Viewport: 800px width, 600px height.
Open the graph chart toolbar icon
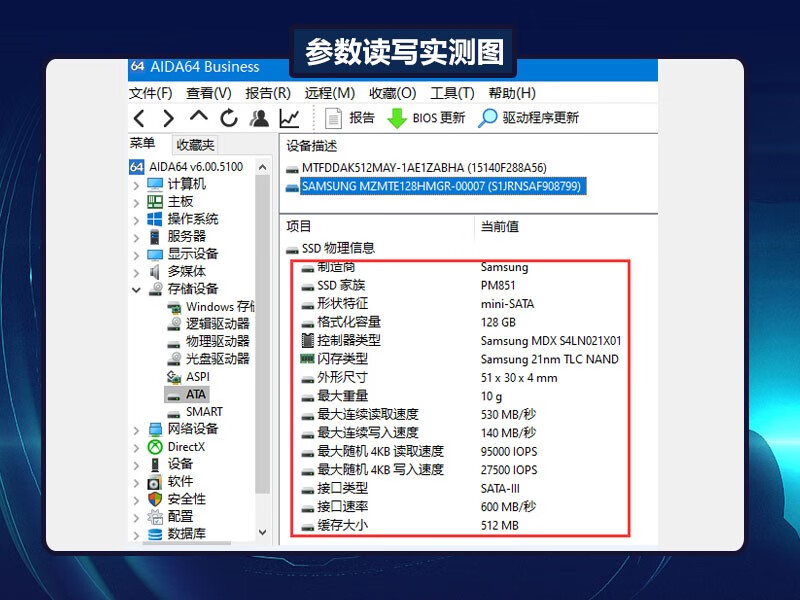[289, 118]
